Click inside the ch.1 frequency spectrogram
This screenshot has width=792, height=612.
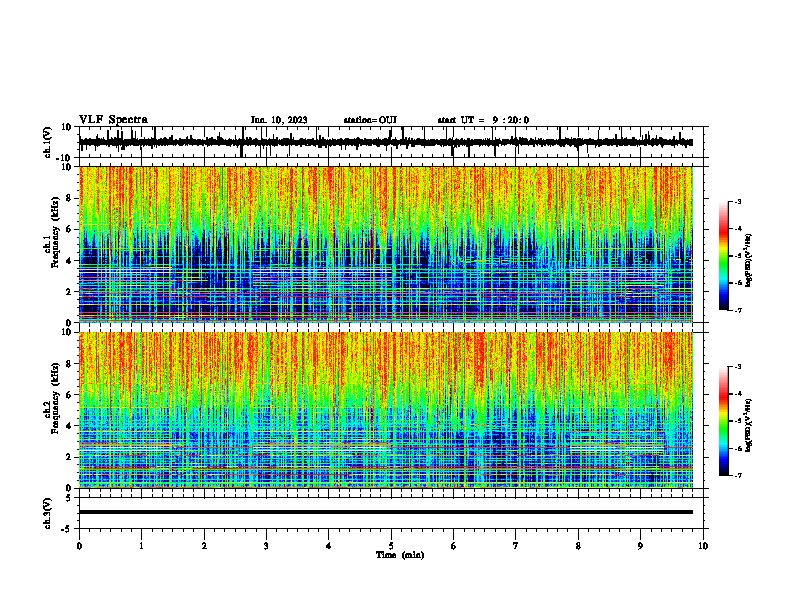(386, 244)
